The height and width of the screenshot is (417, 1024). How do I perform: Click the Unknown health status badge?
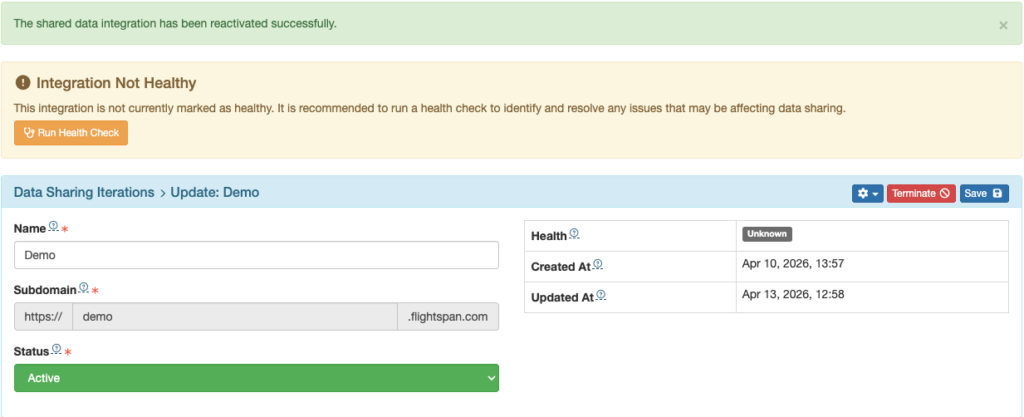click(x=767, y=234)
